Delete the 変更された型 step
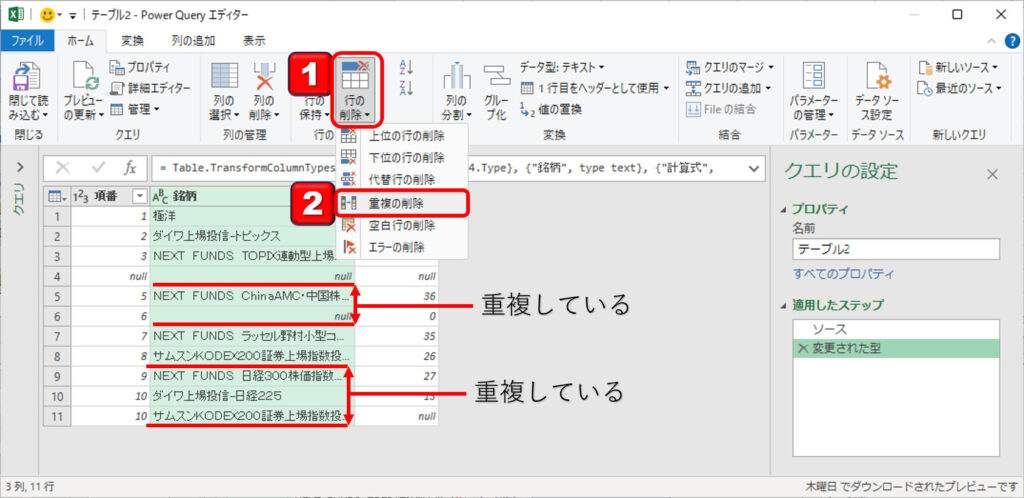1024x498 pixels. [x=802, y=349]
